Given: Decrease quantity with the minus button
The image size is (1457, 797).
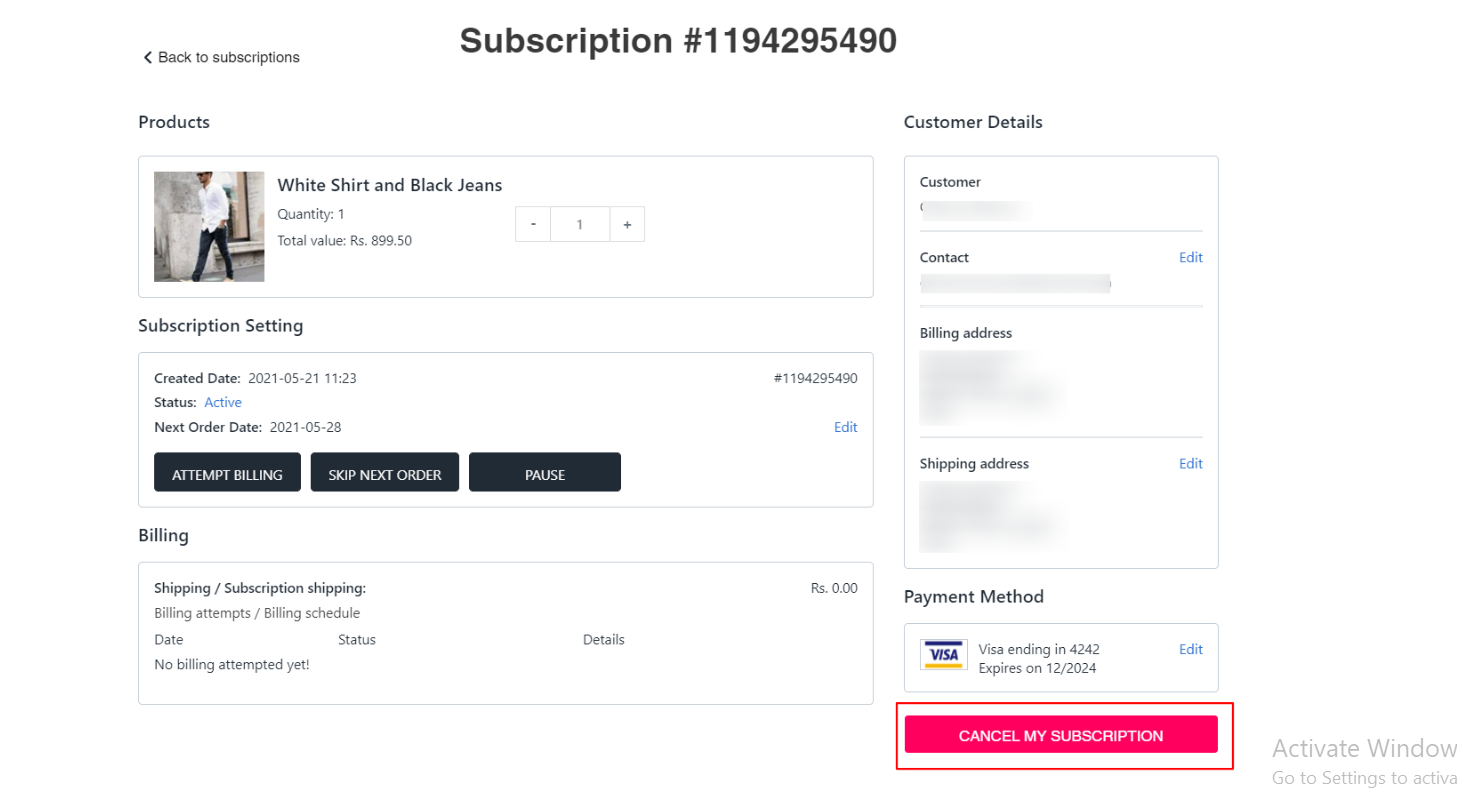Looking at the screenshot, I should click(x=533, y=225).
